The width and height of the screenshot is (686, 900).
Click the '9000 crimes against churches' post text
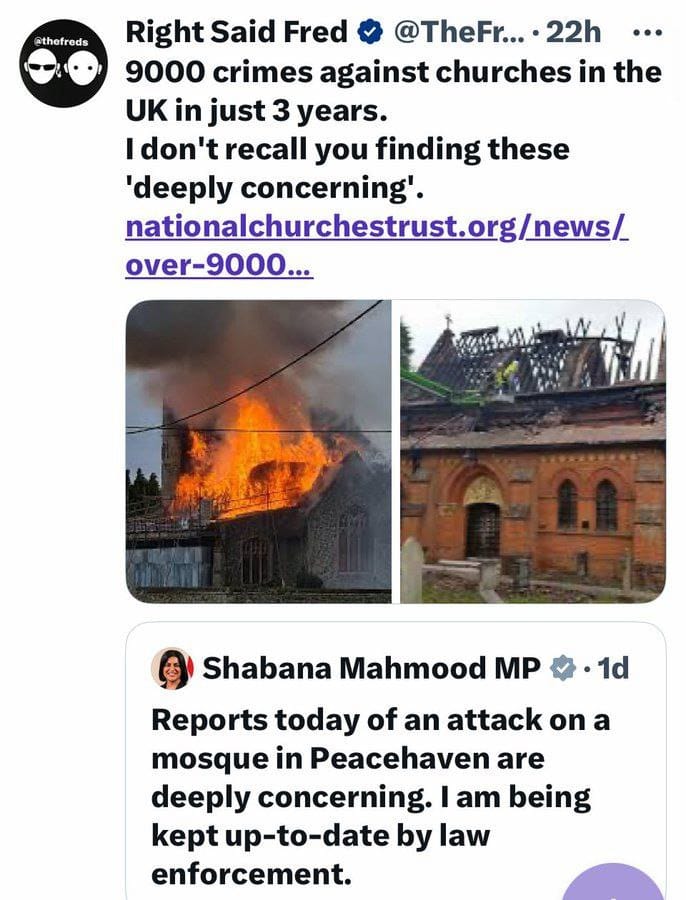coord(393,91)
